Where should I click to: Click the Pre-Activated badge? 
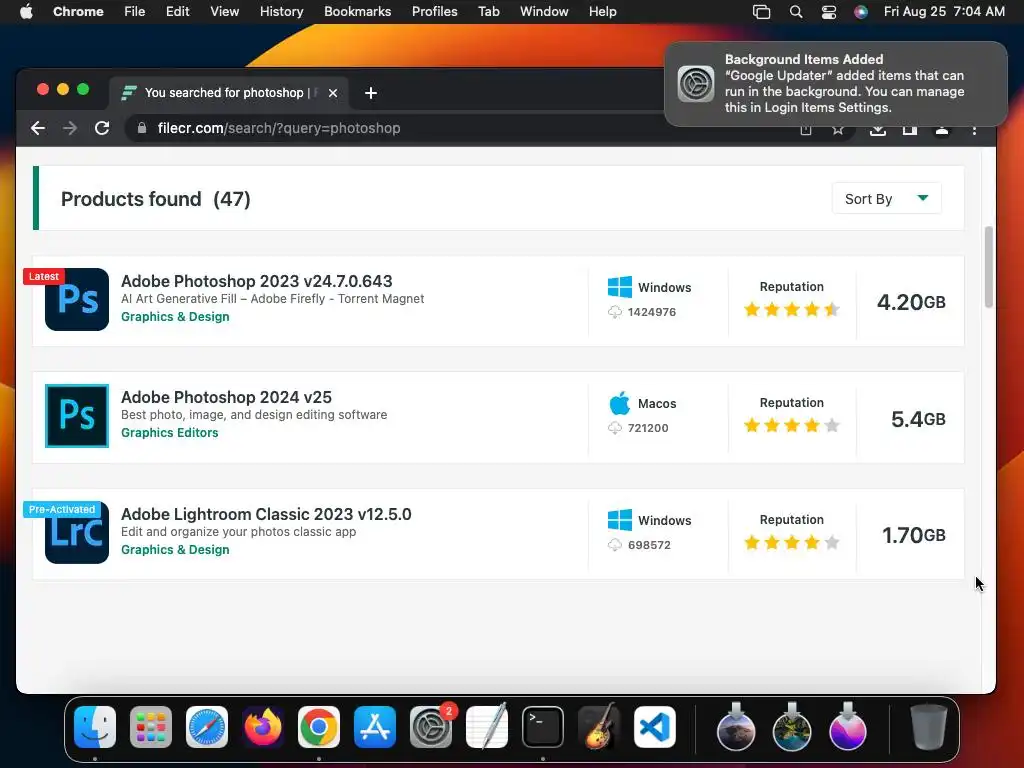pyautogui.click(x=61, y=509)
